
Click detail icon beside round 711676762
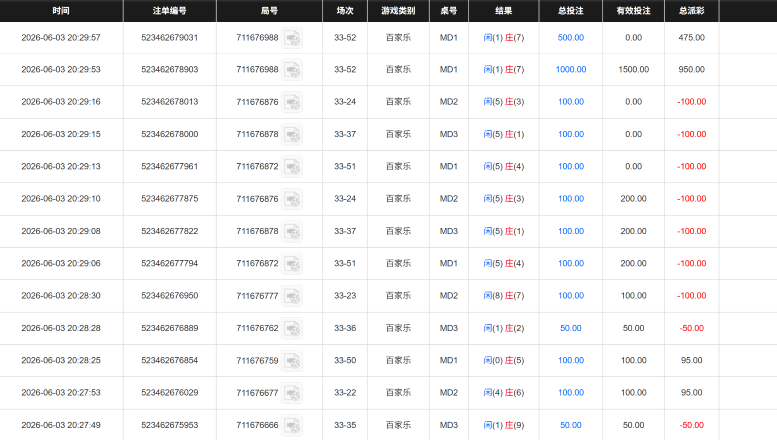tap(292, 329)
